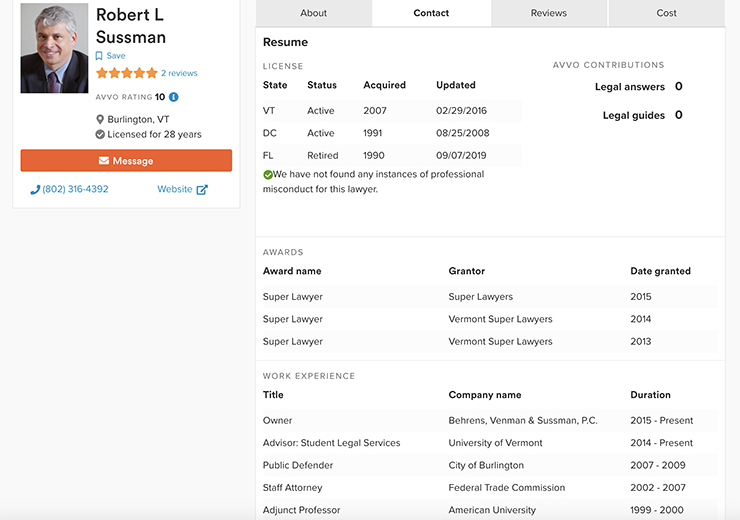The image size is (740, 520).
Task: Click the 08/25/2008 updated date
Action: [x=462, y=133]
